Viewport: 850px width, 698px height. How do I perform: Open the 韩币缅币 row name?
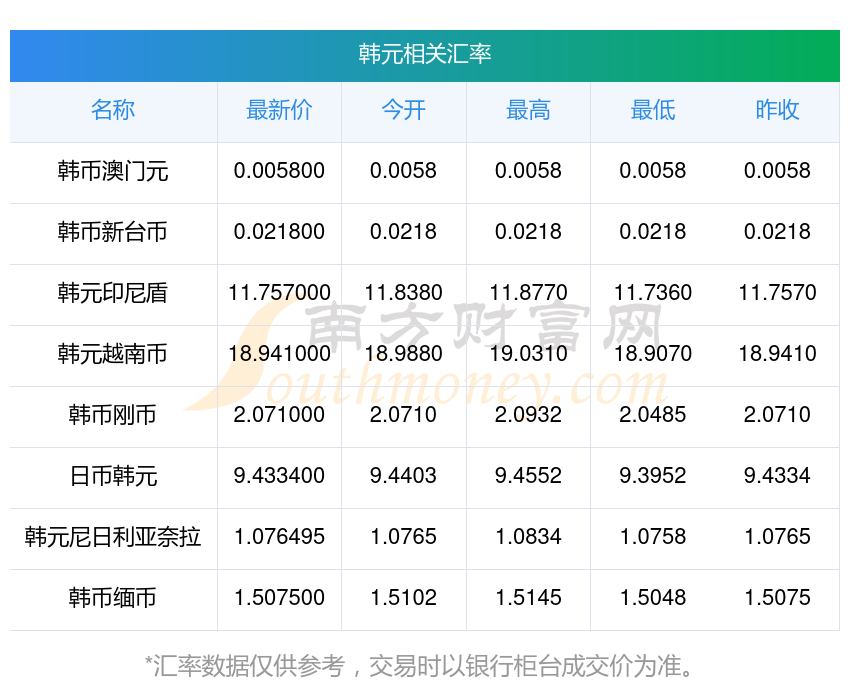113,598
